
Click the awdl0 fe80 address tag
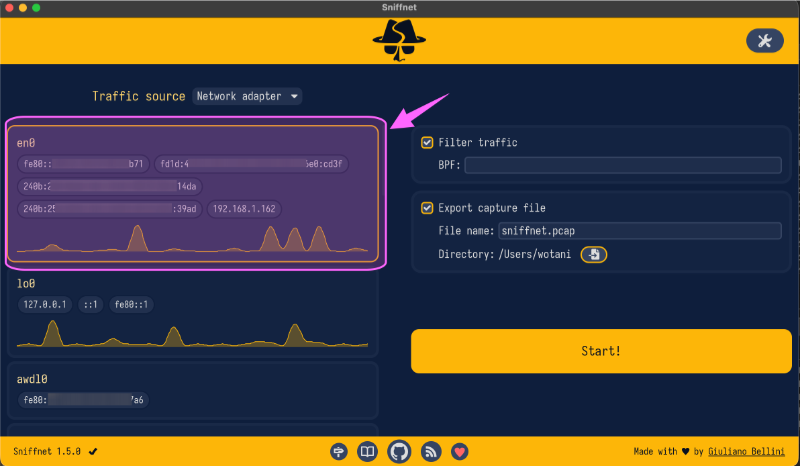tap(84, 400)
